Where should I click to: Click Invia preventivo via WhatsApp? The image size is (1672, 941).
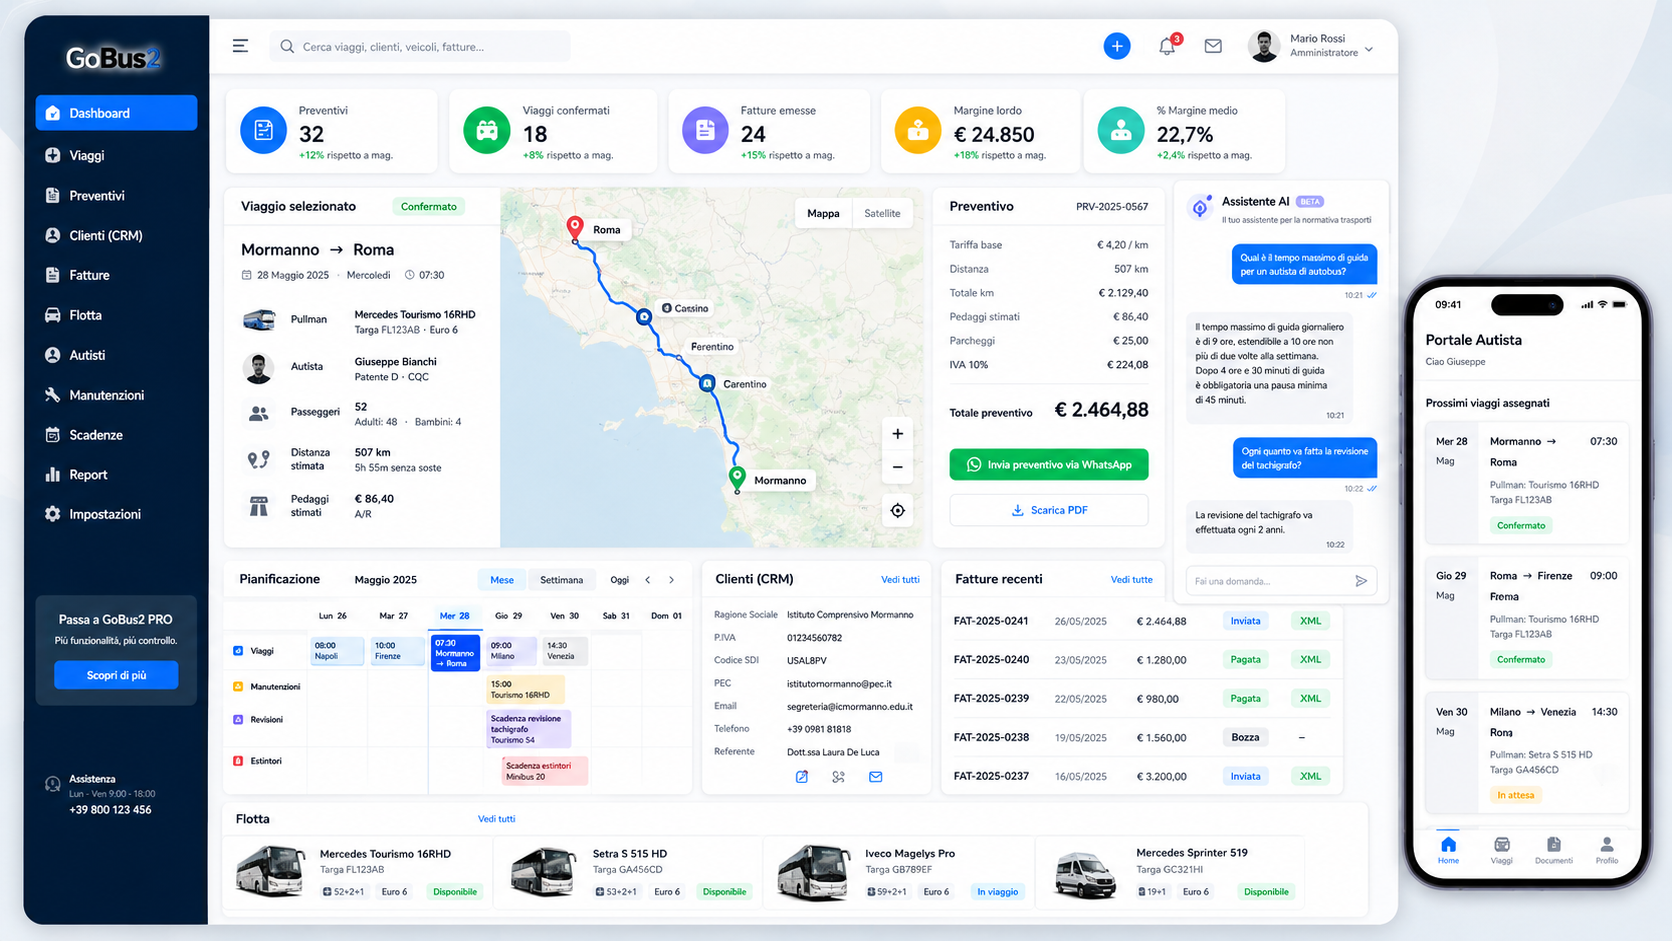(x=1049, y=464)
